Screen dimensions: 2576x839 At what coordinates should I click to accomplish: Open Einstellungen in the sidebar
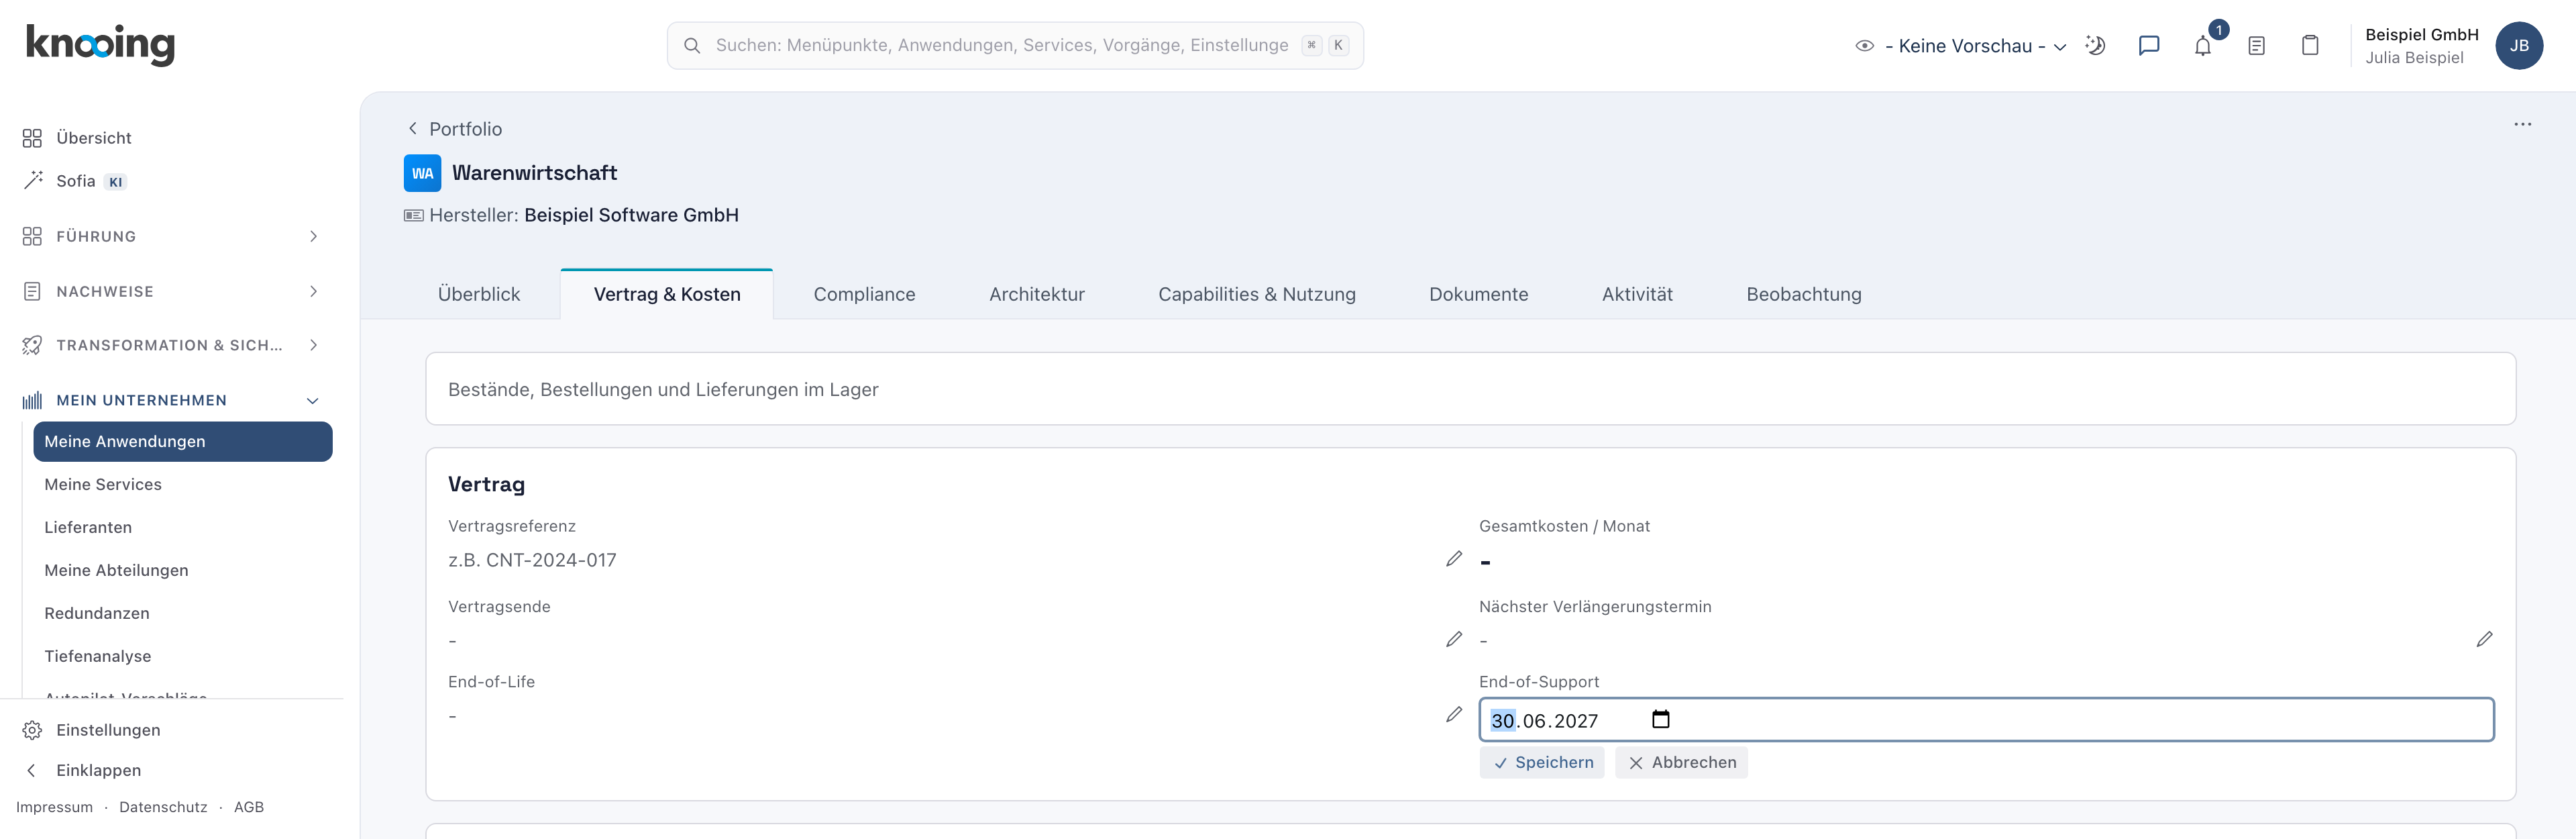(108, 730)
